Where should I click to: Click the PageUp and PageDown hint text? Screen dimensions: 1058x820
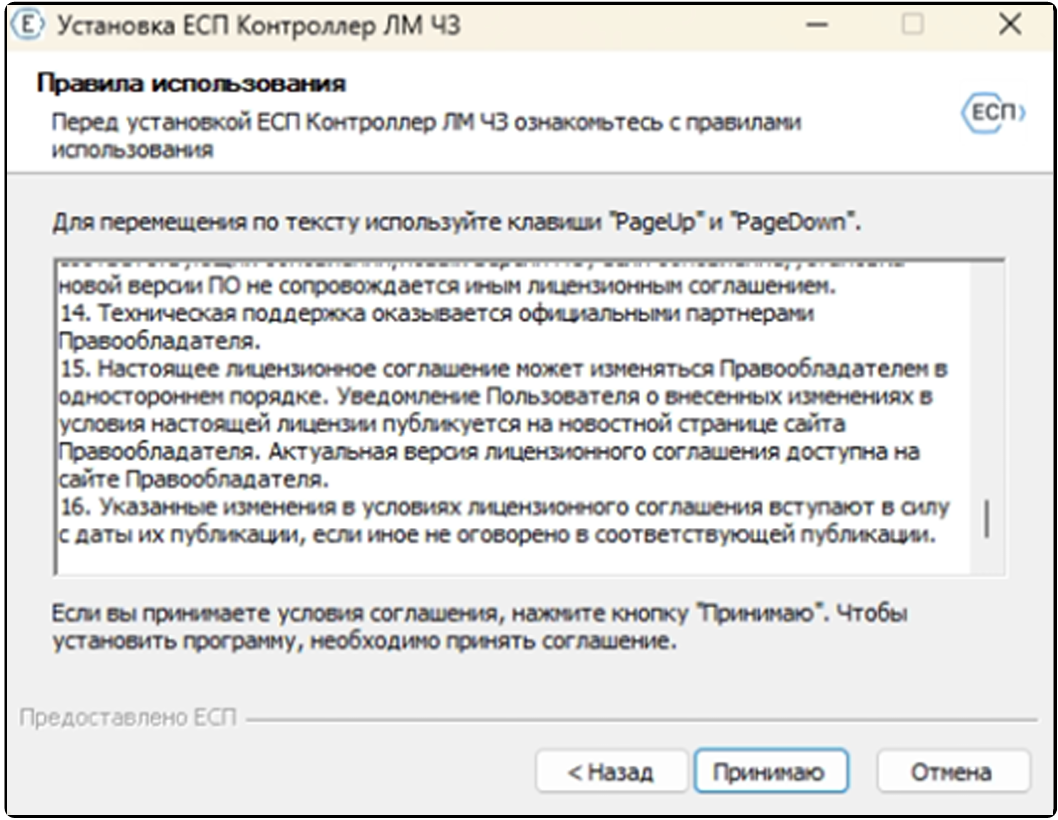pos(457,222)
